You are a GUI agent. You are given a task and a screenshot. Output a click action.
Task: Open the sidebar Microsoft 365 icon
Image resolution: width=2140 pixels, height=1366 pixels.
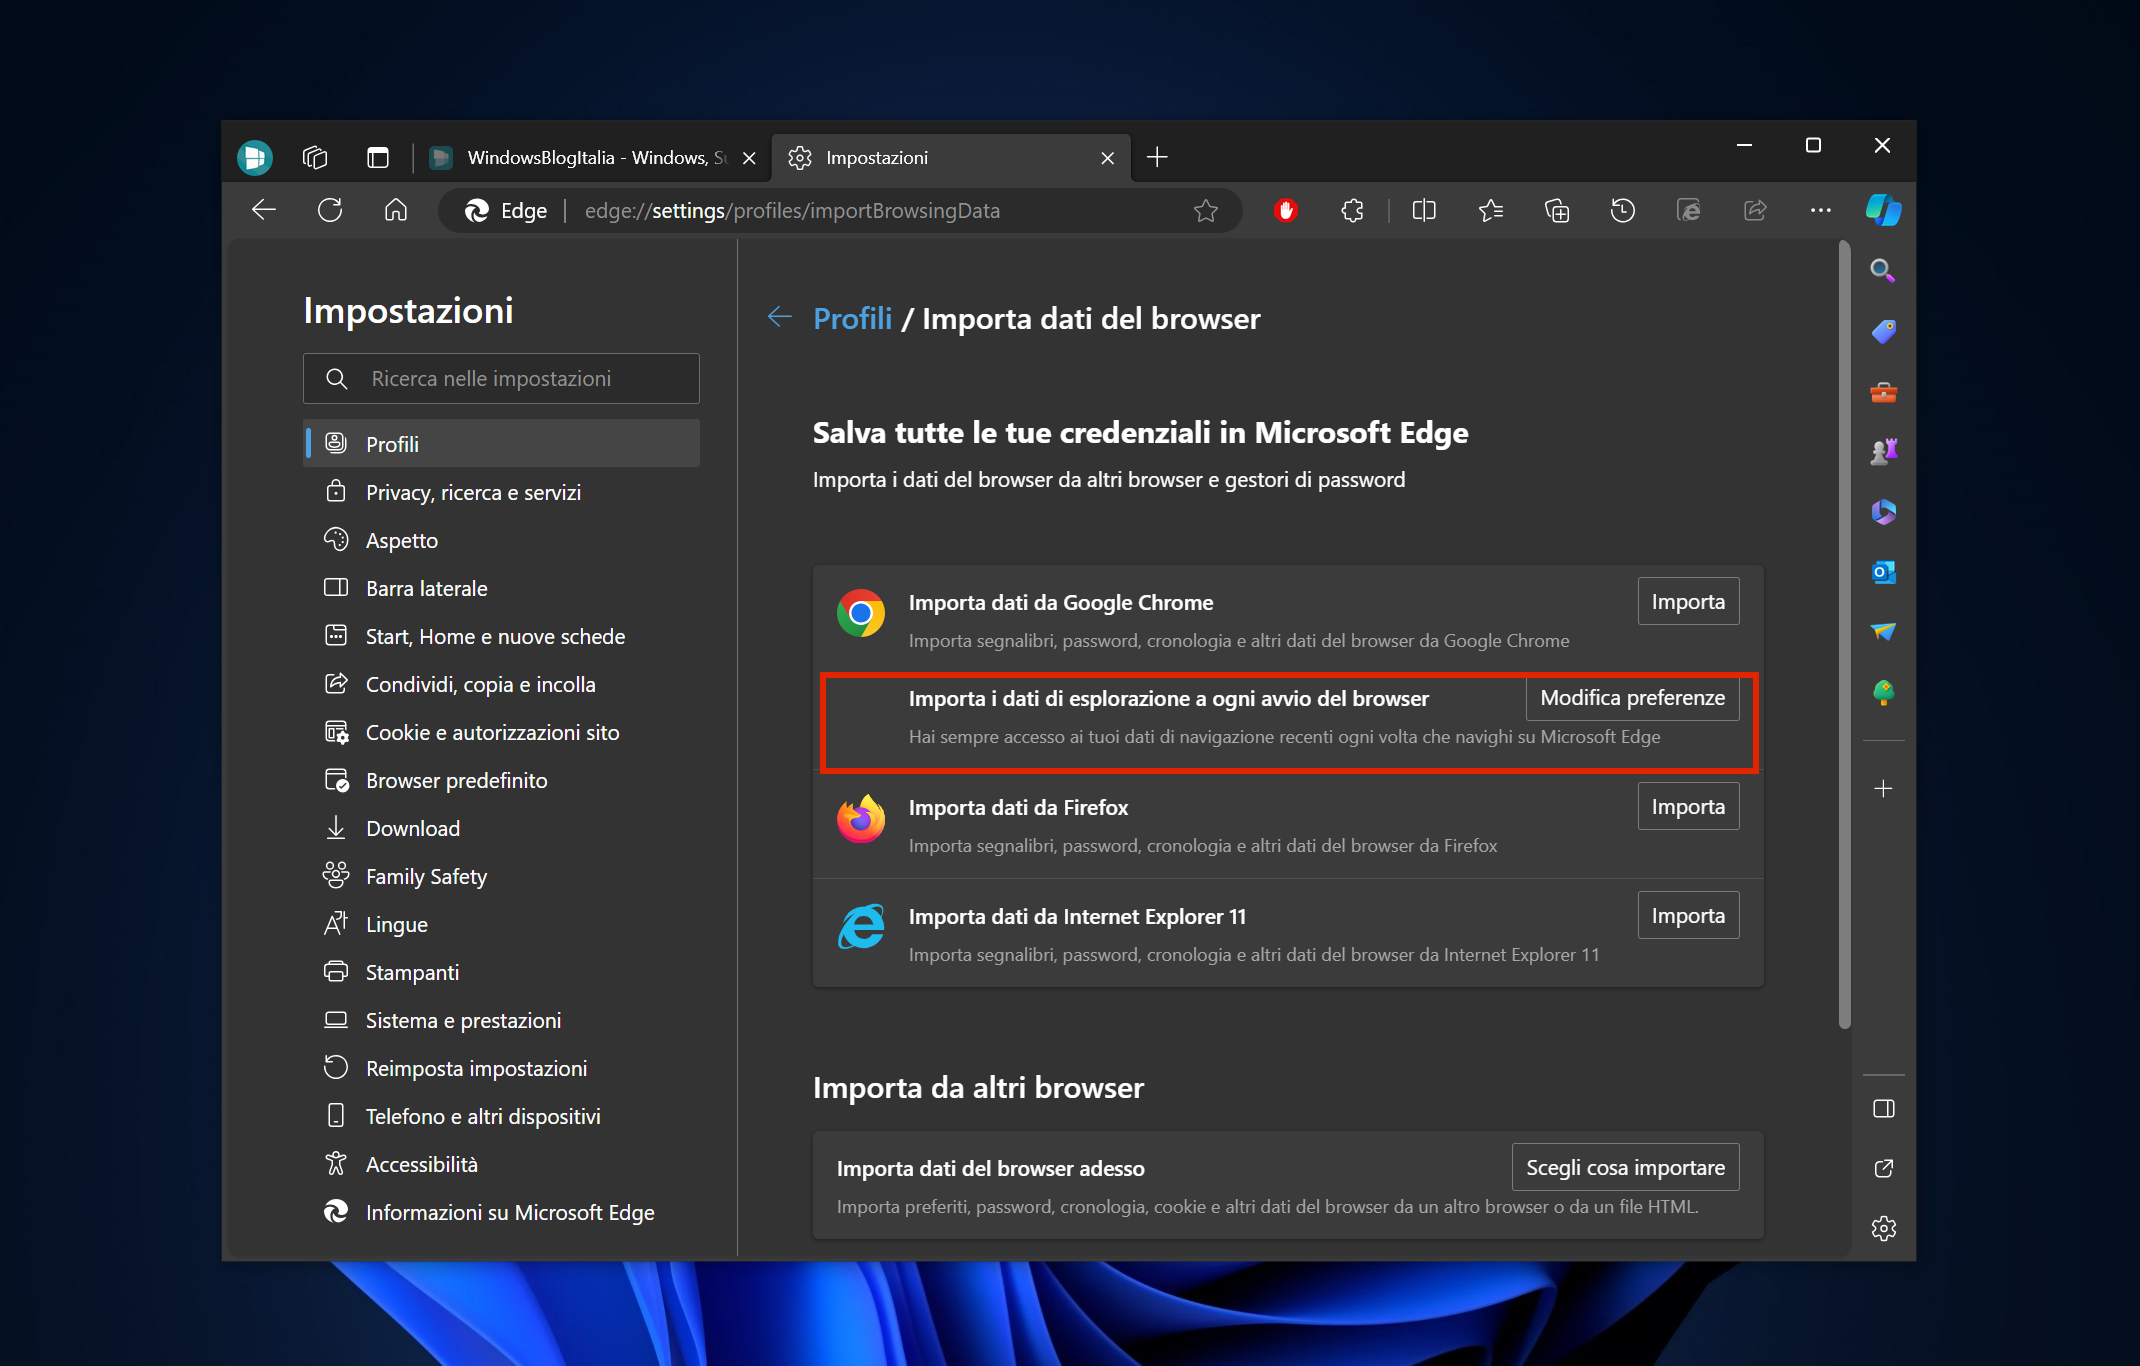point(1884,512)
